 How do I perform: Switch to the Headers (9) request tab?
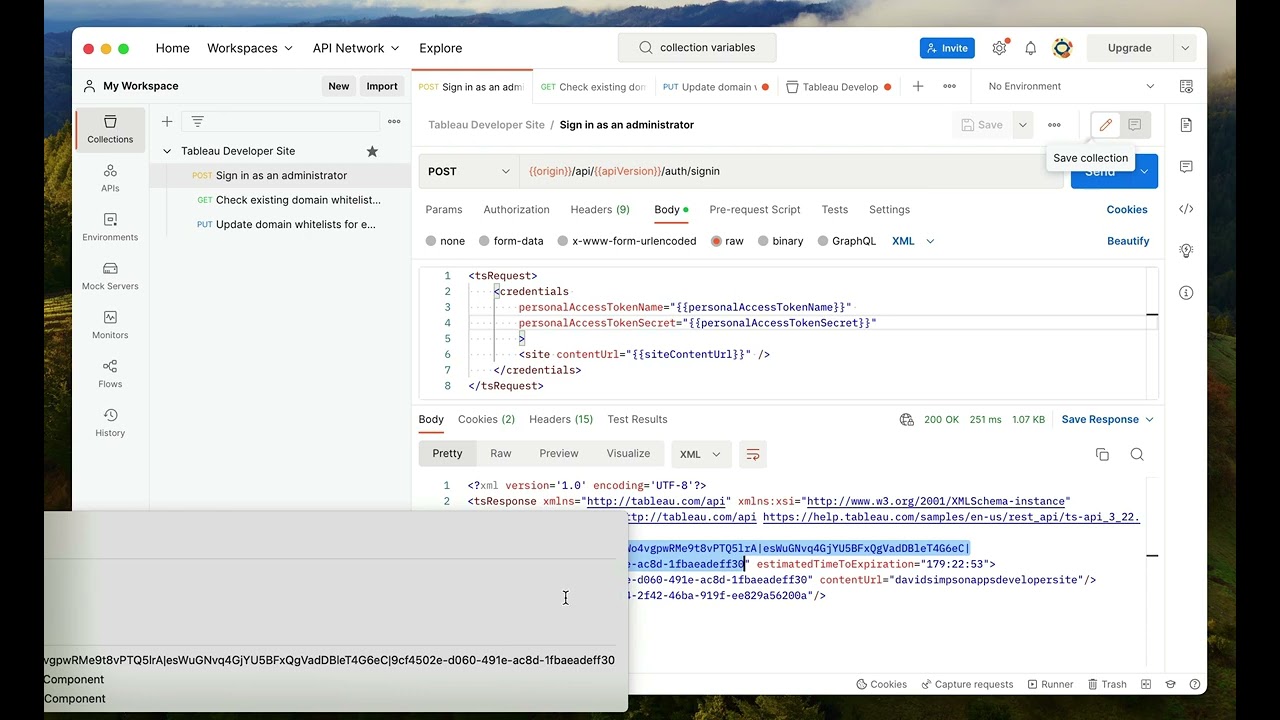pos(600,210)
